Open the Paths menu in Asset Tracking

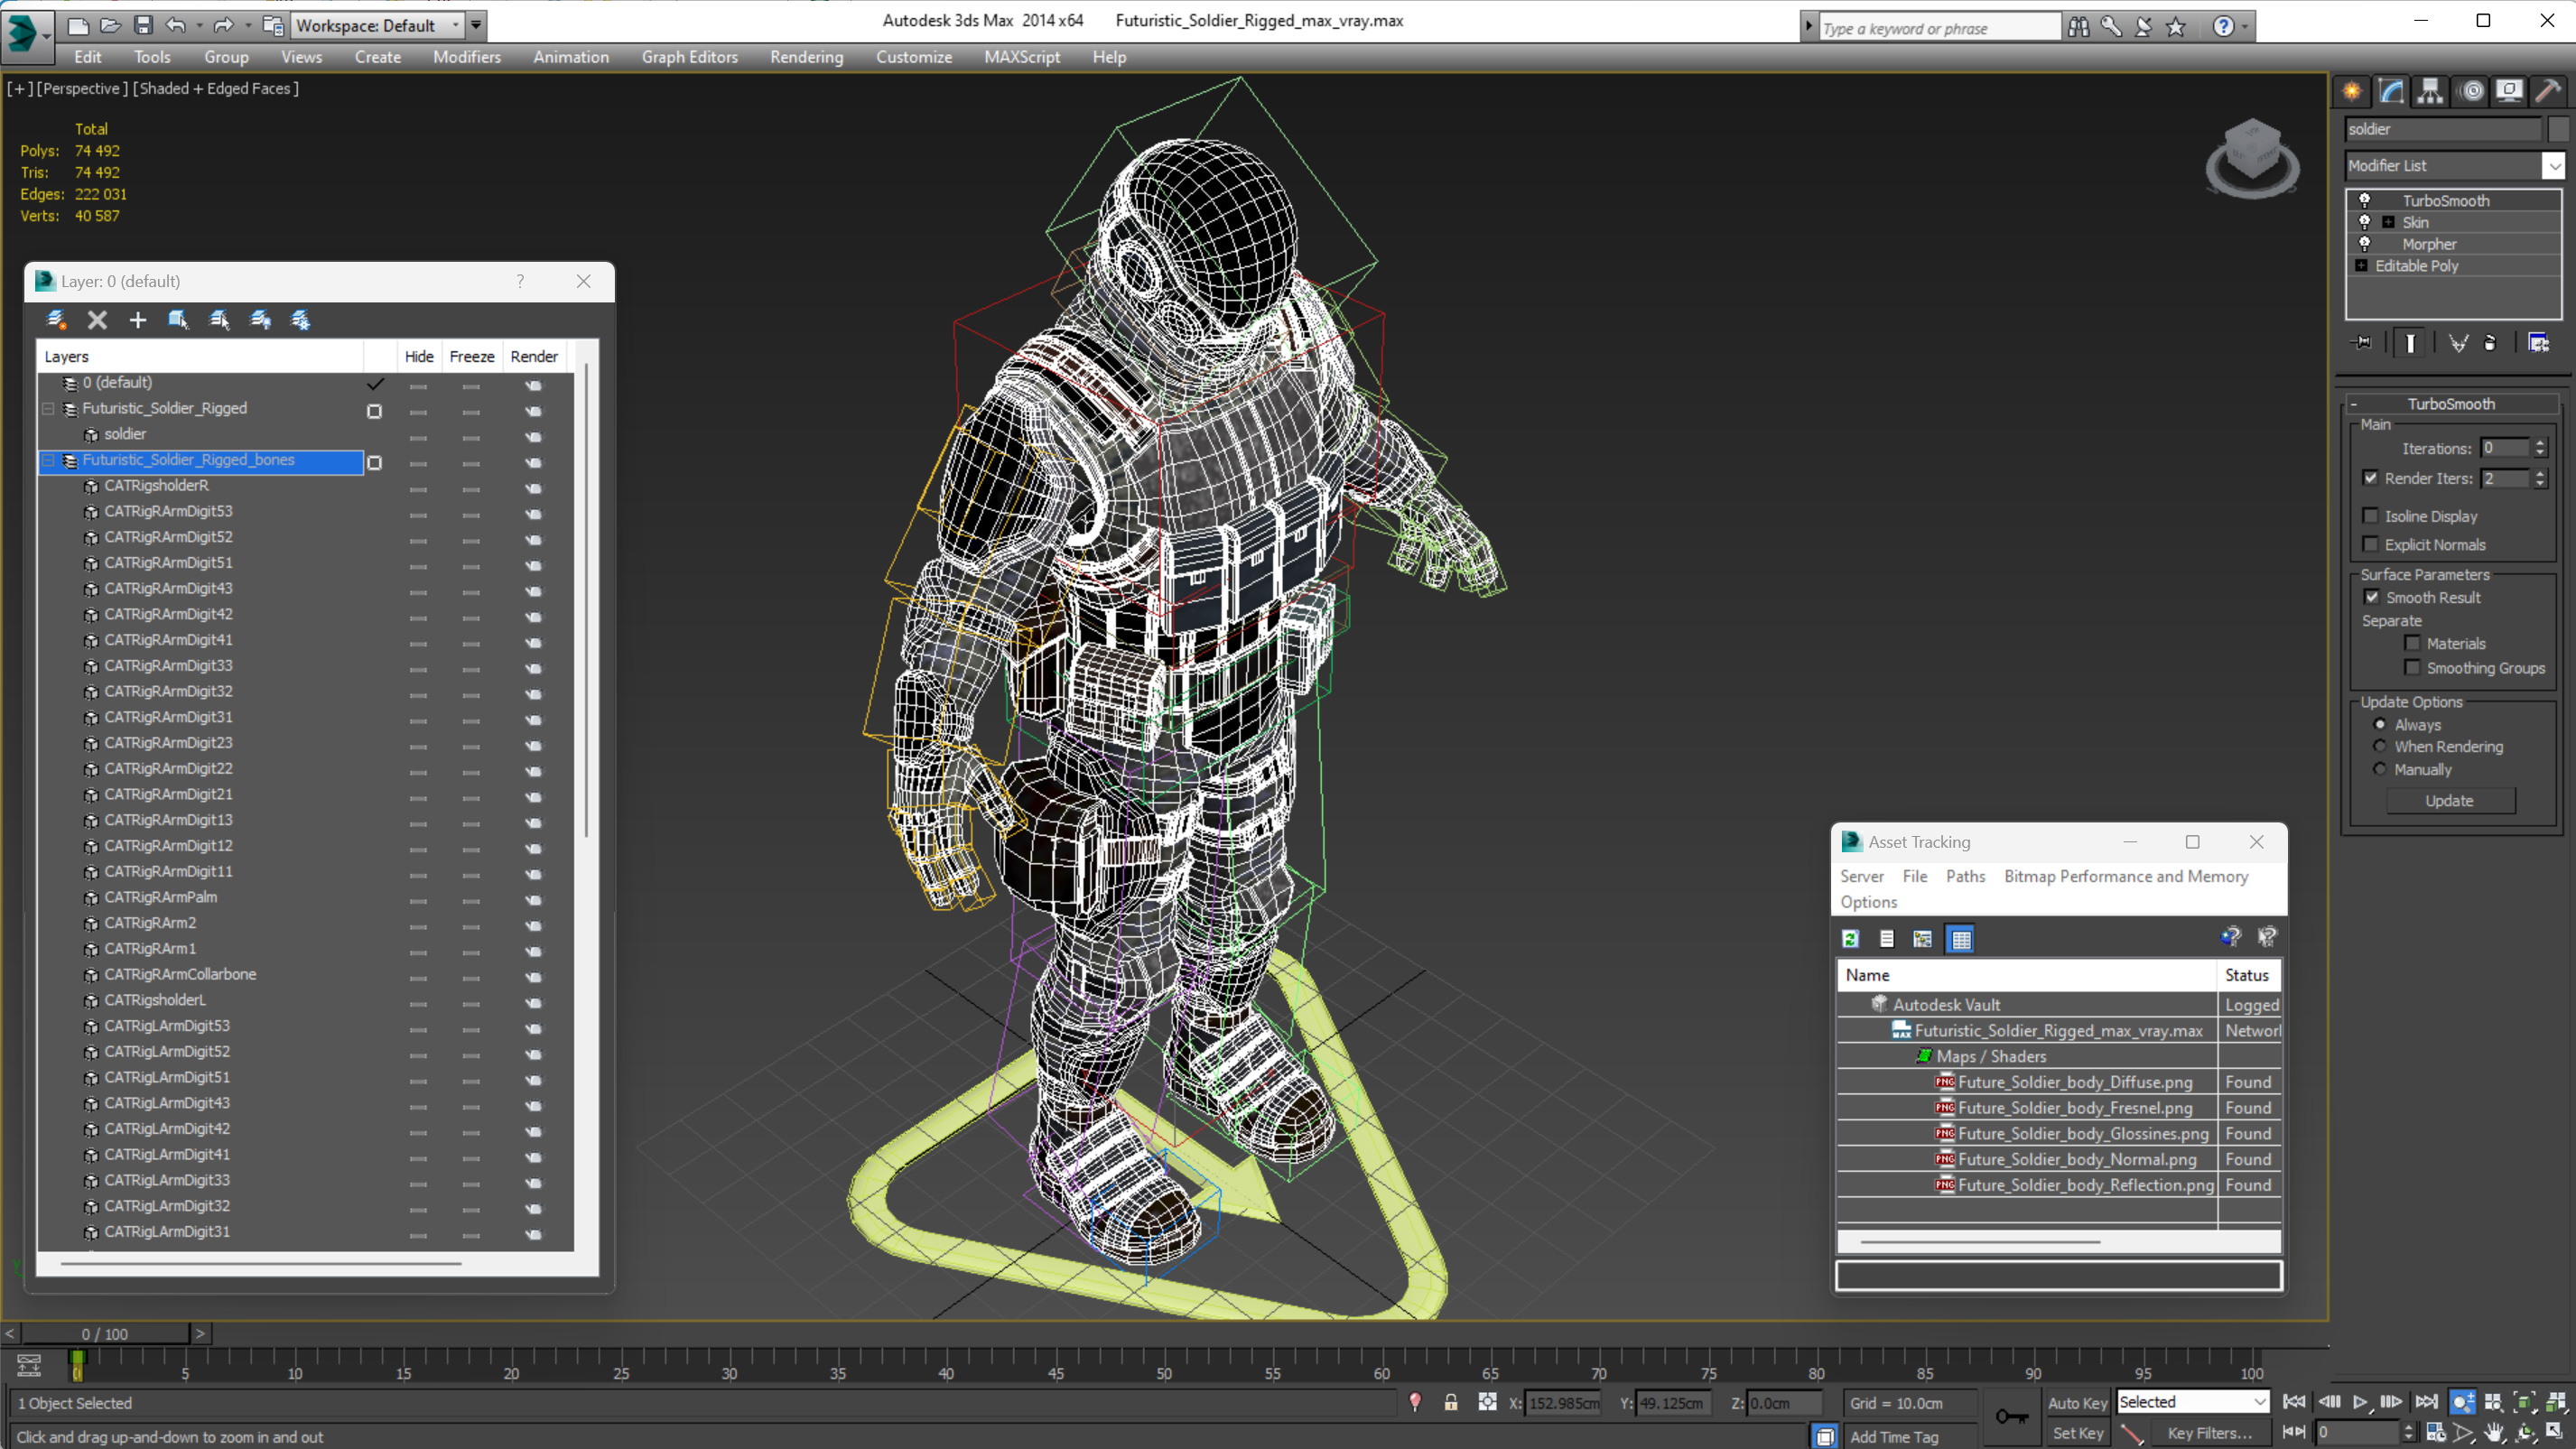tap(1964, 876)
